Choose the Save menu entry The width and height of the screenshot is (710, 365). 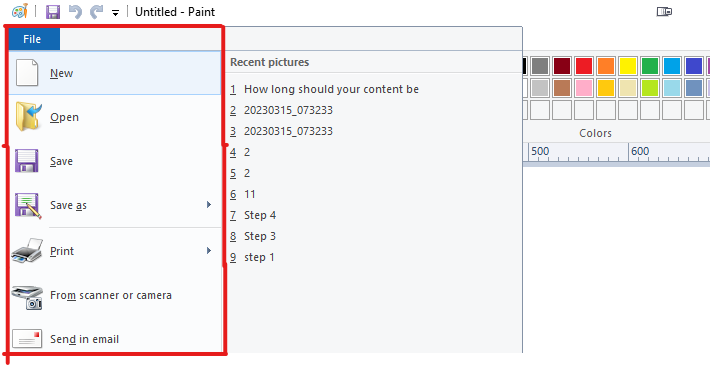(x=115, y=161)
